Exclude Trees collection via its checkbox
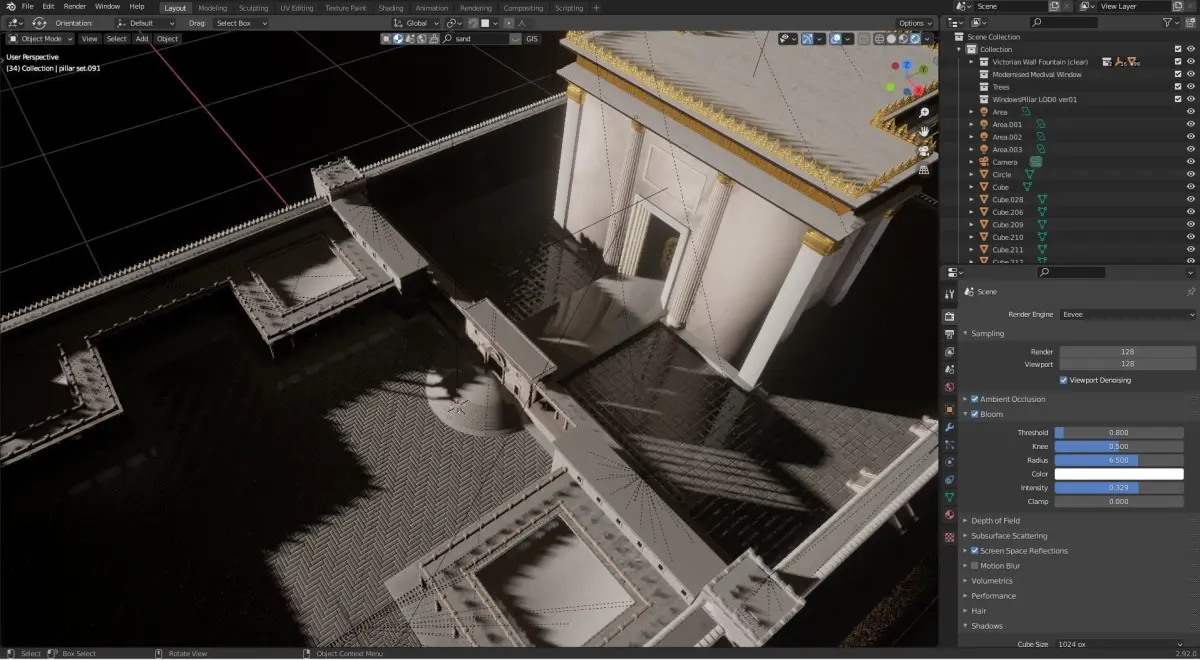Viewport: 1200px width, 660px height. click(x=1178, y=87)
